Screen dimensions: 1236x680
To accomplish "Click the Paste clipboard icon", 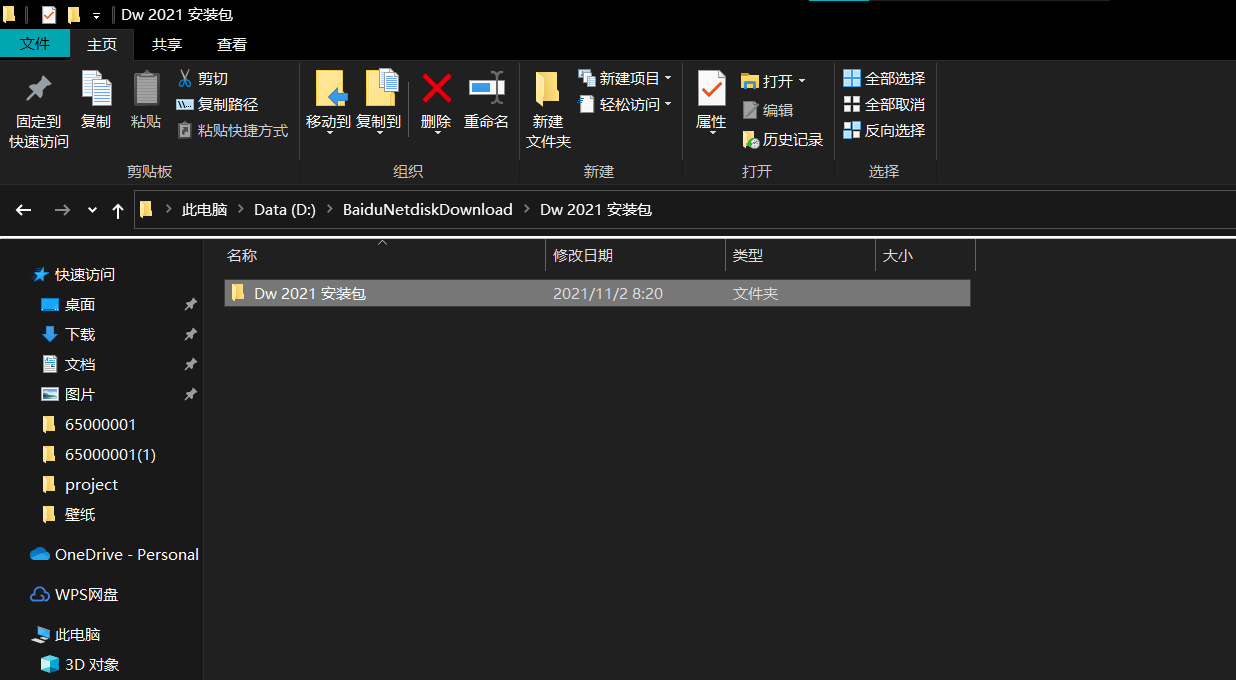I will coord(146,88).
